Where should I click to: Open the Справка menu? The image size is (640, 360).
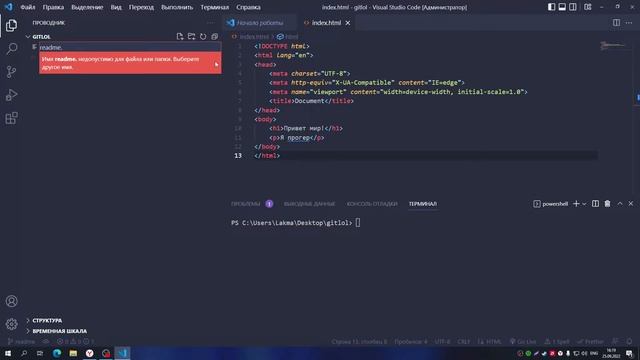click(248, 7)
